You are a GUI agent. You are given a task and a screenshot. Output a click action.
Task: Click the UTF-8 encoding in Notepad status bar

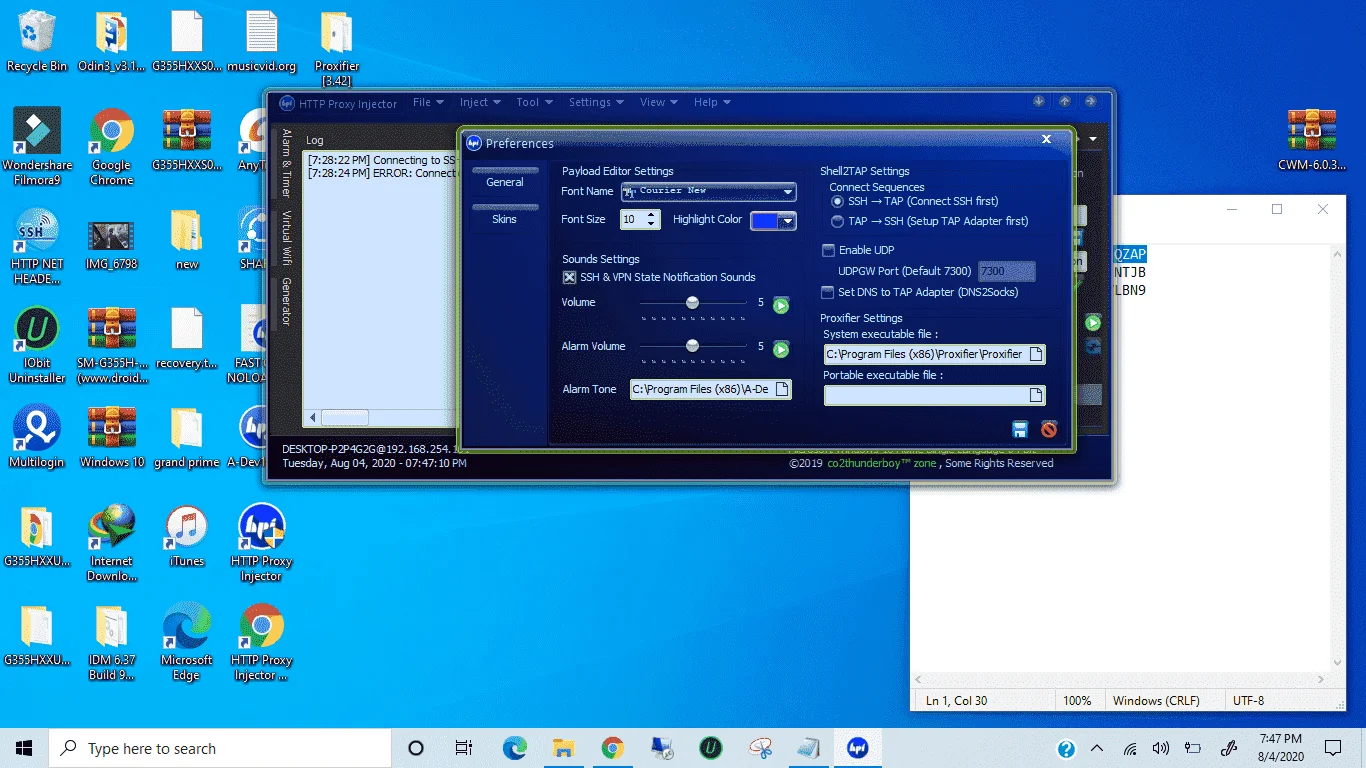pos(1249,701)
